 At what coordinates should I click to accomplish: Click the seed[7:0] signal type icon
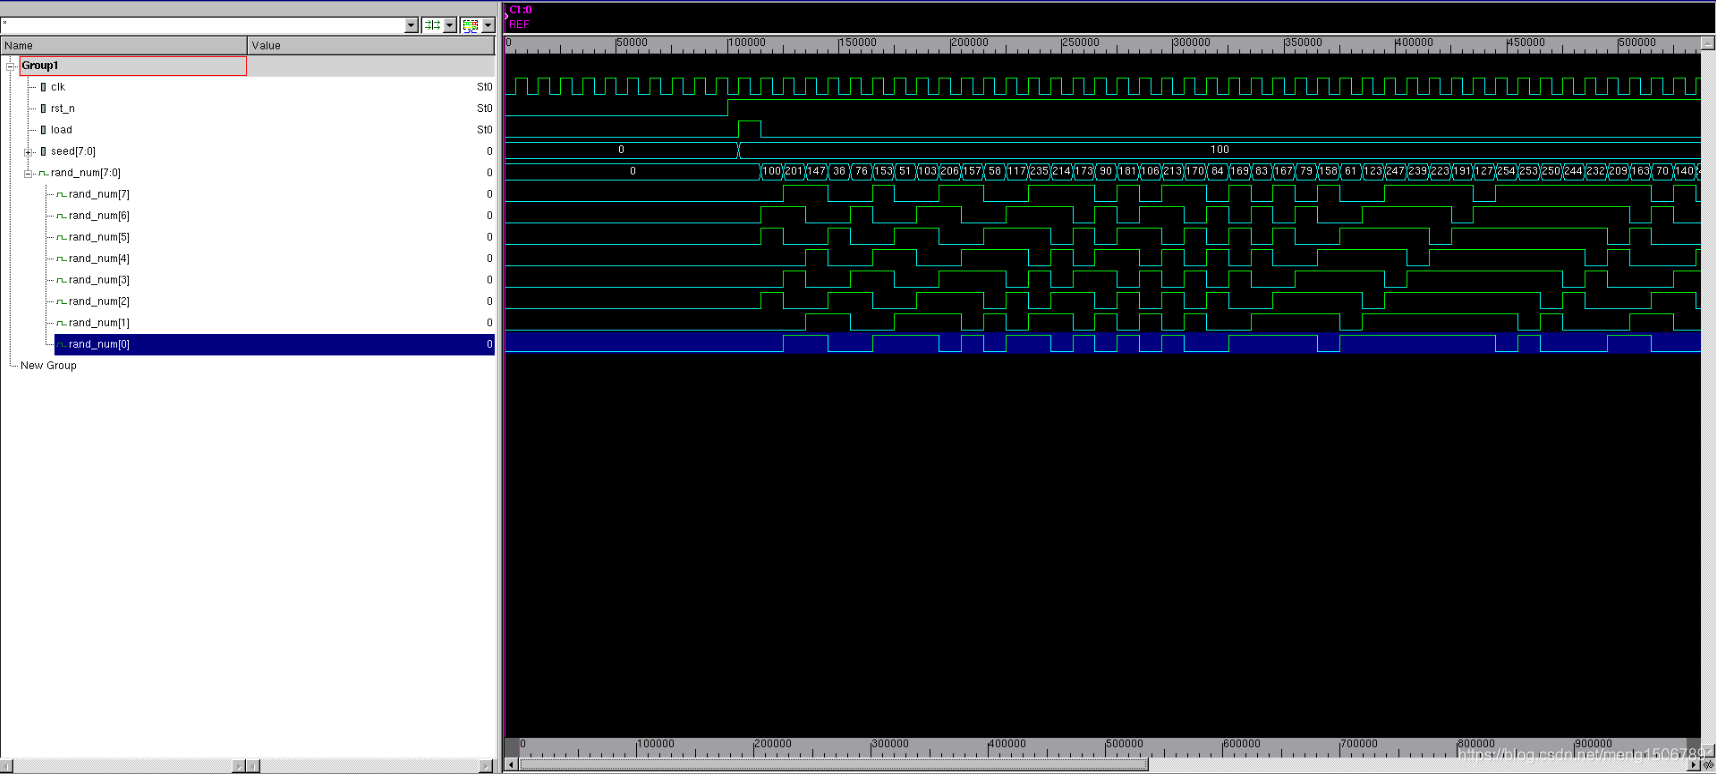(43, 151)
